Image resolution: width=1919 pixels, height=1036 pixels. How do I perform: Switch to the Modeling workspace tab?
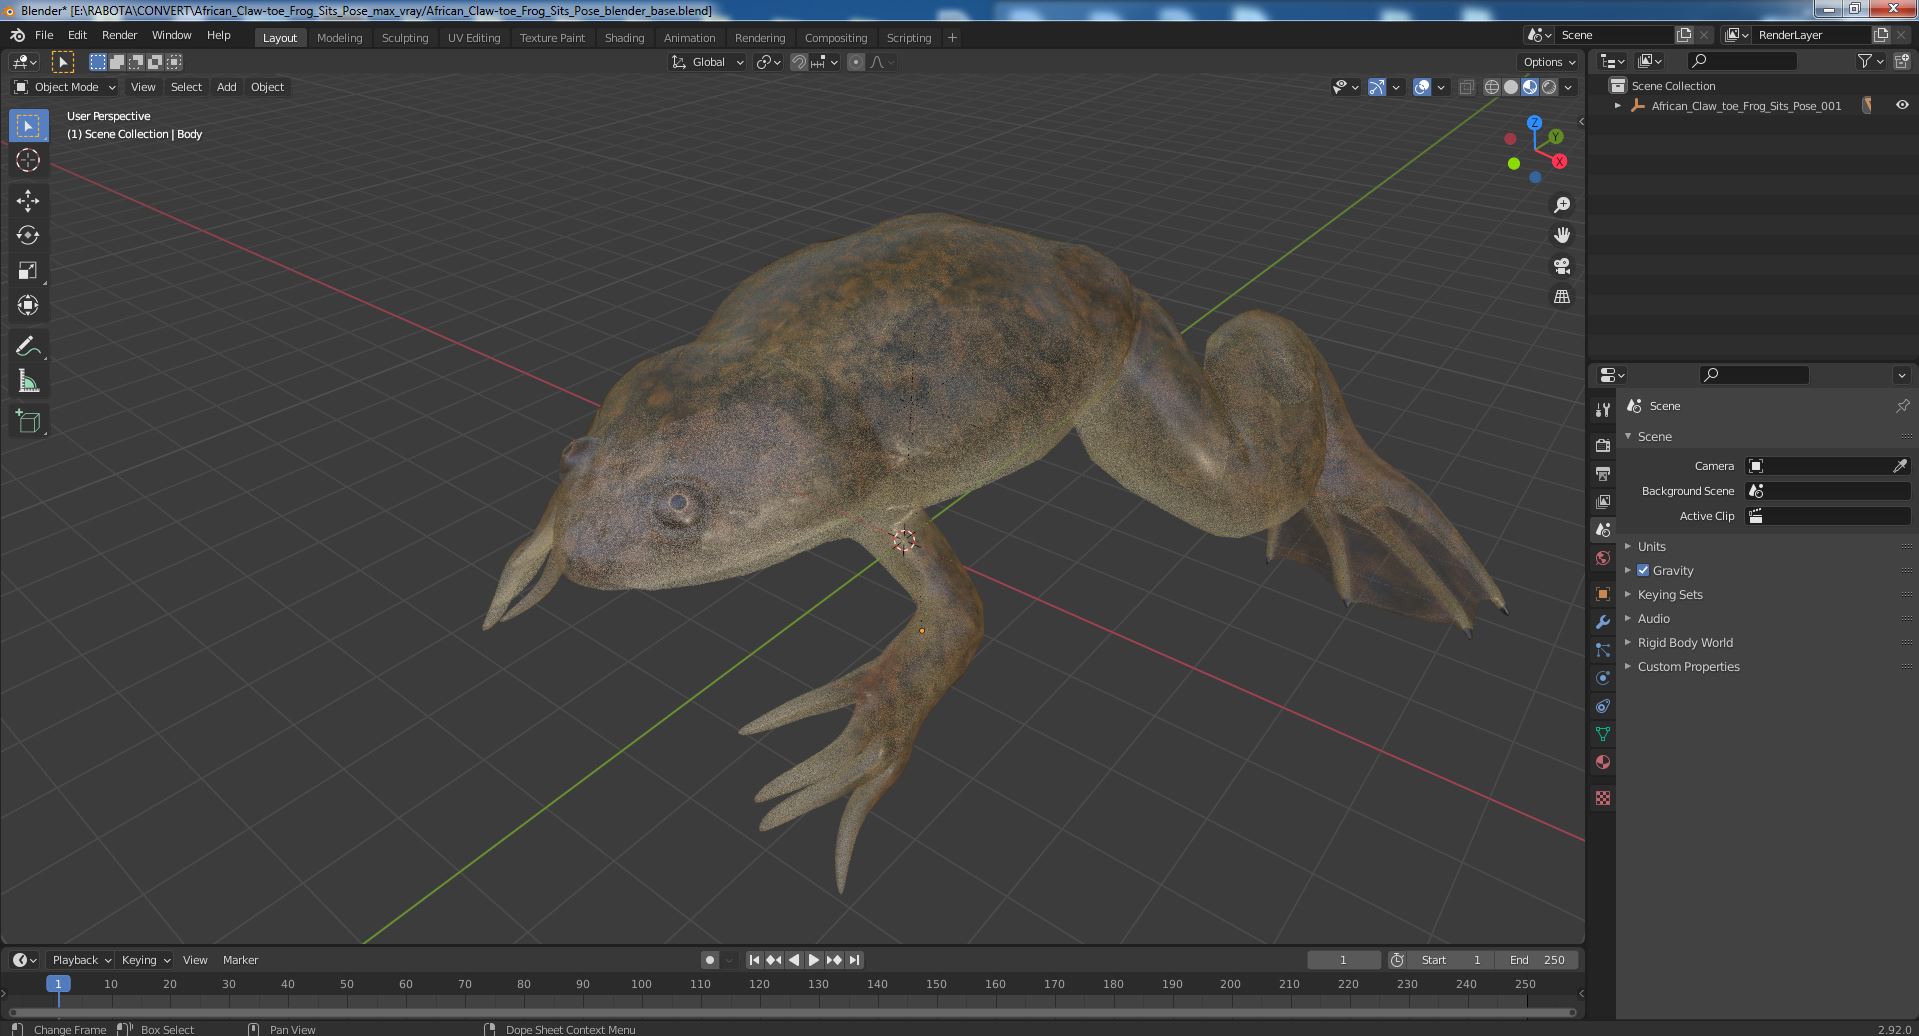click(339, 38)
